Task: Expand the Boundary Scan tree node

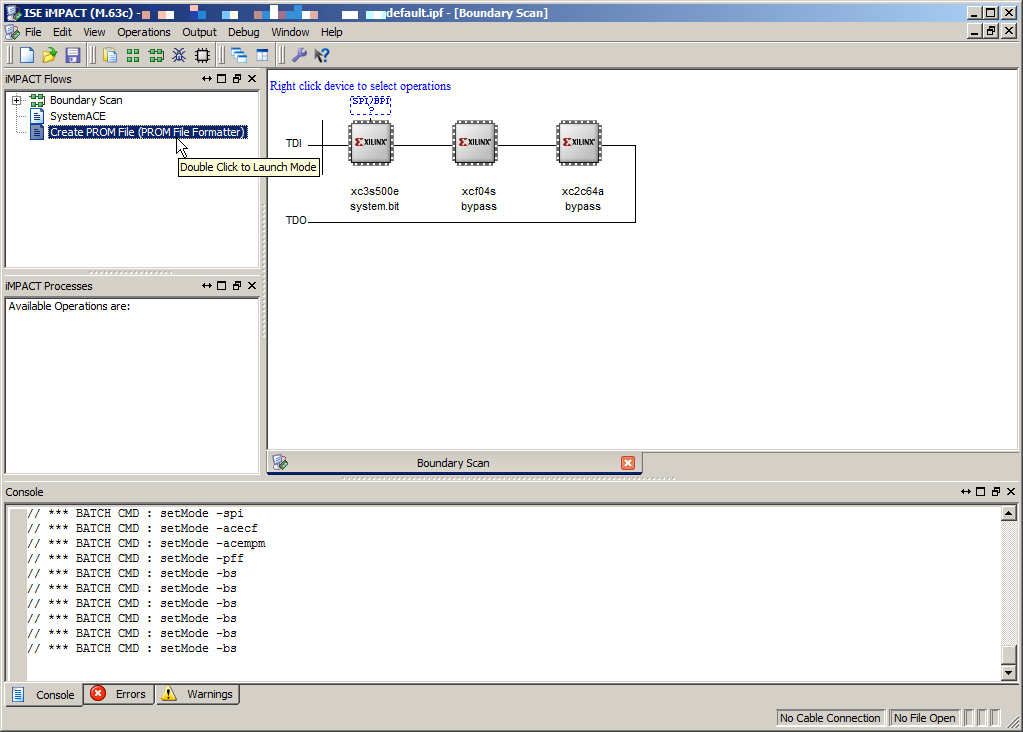Action: (x=16, y=100)
